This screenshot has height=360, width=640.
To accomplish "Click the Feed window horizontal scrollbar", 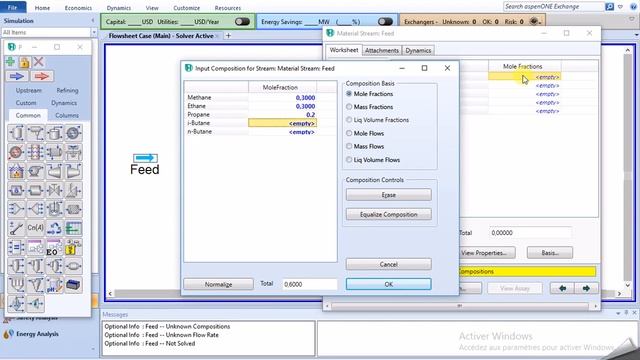I will [x=460, y=306].
